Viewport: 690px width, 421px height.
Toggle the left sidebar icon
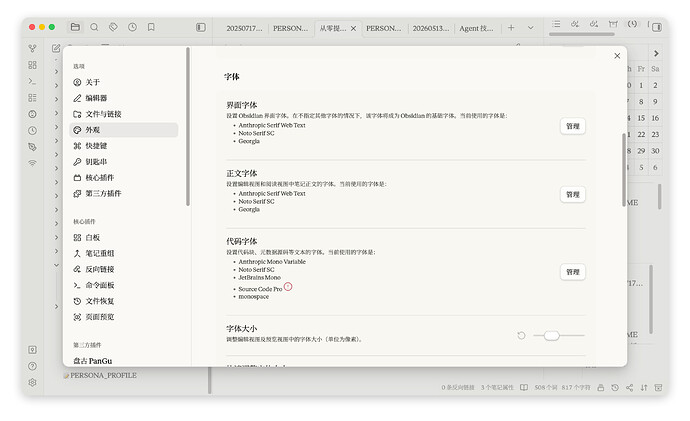pyautogui.click(x=201, y=27)
